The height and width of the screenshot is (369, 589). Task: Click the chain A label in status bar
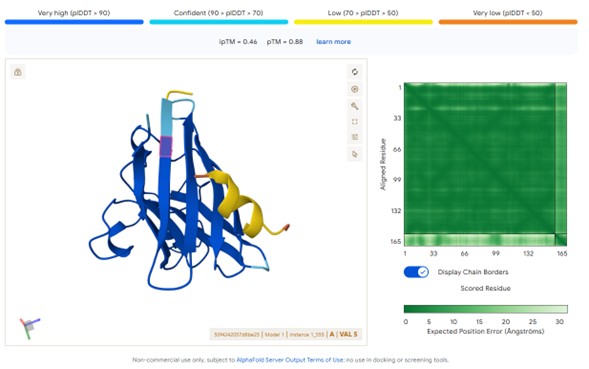[x=332, y=334]
